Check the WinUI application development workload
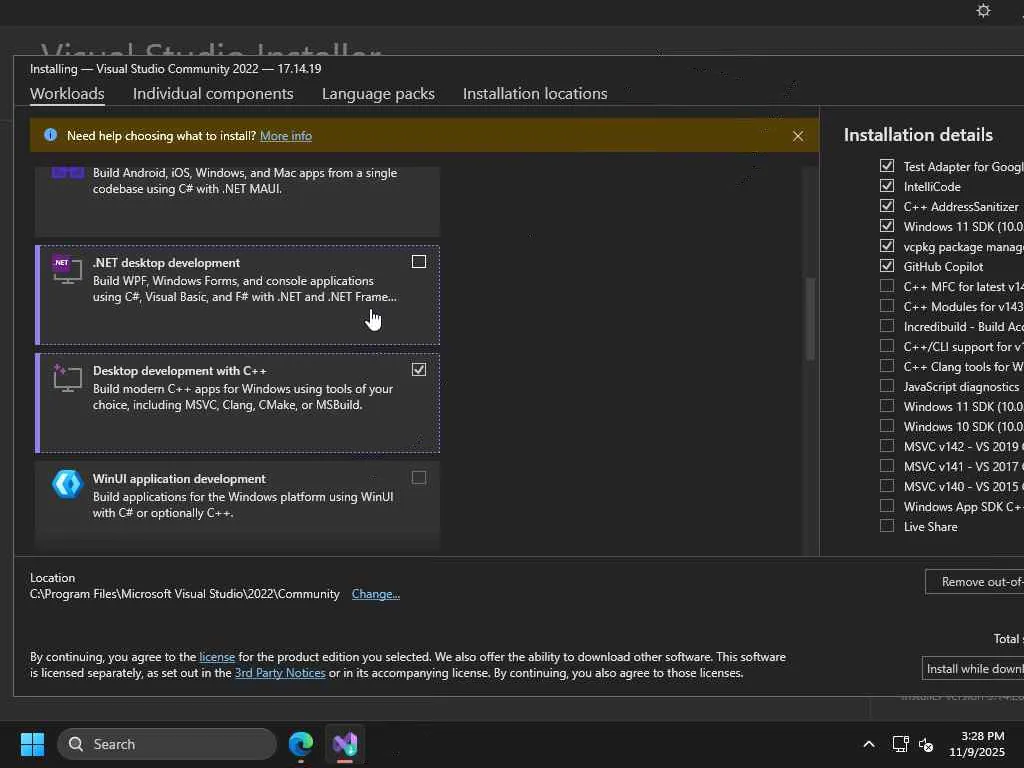 [419, 477]
